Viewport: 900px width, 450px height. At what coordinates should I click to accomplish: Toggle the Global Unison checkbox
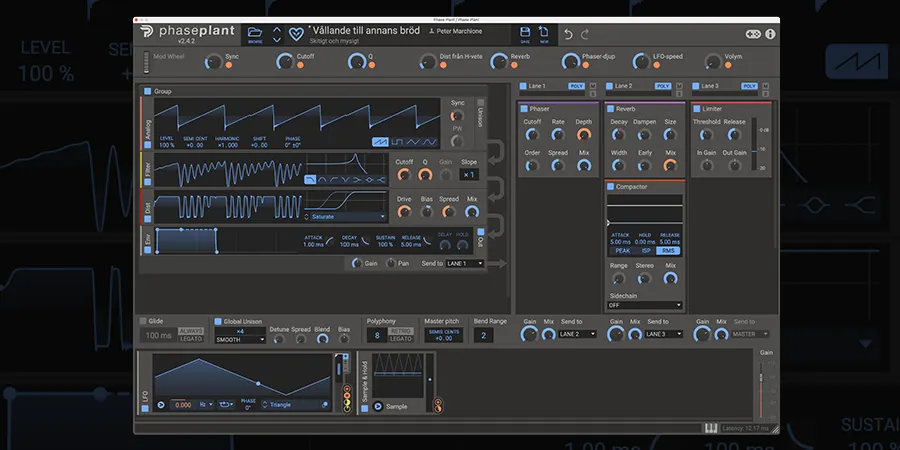pos(218,321)
